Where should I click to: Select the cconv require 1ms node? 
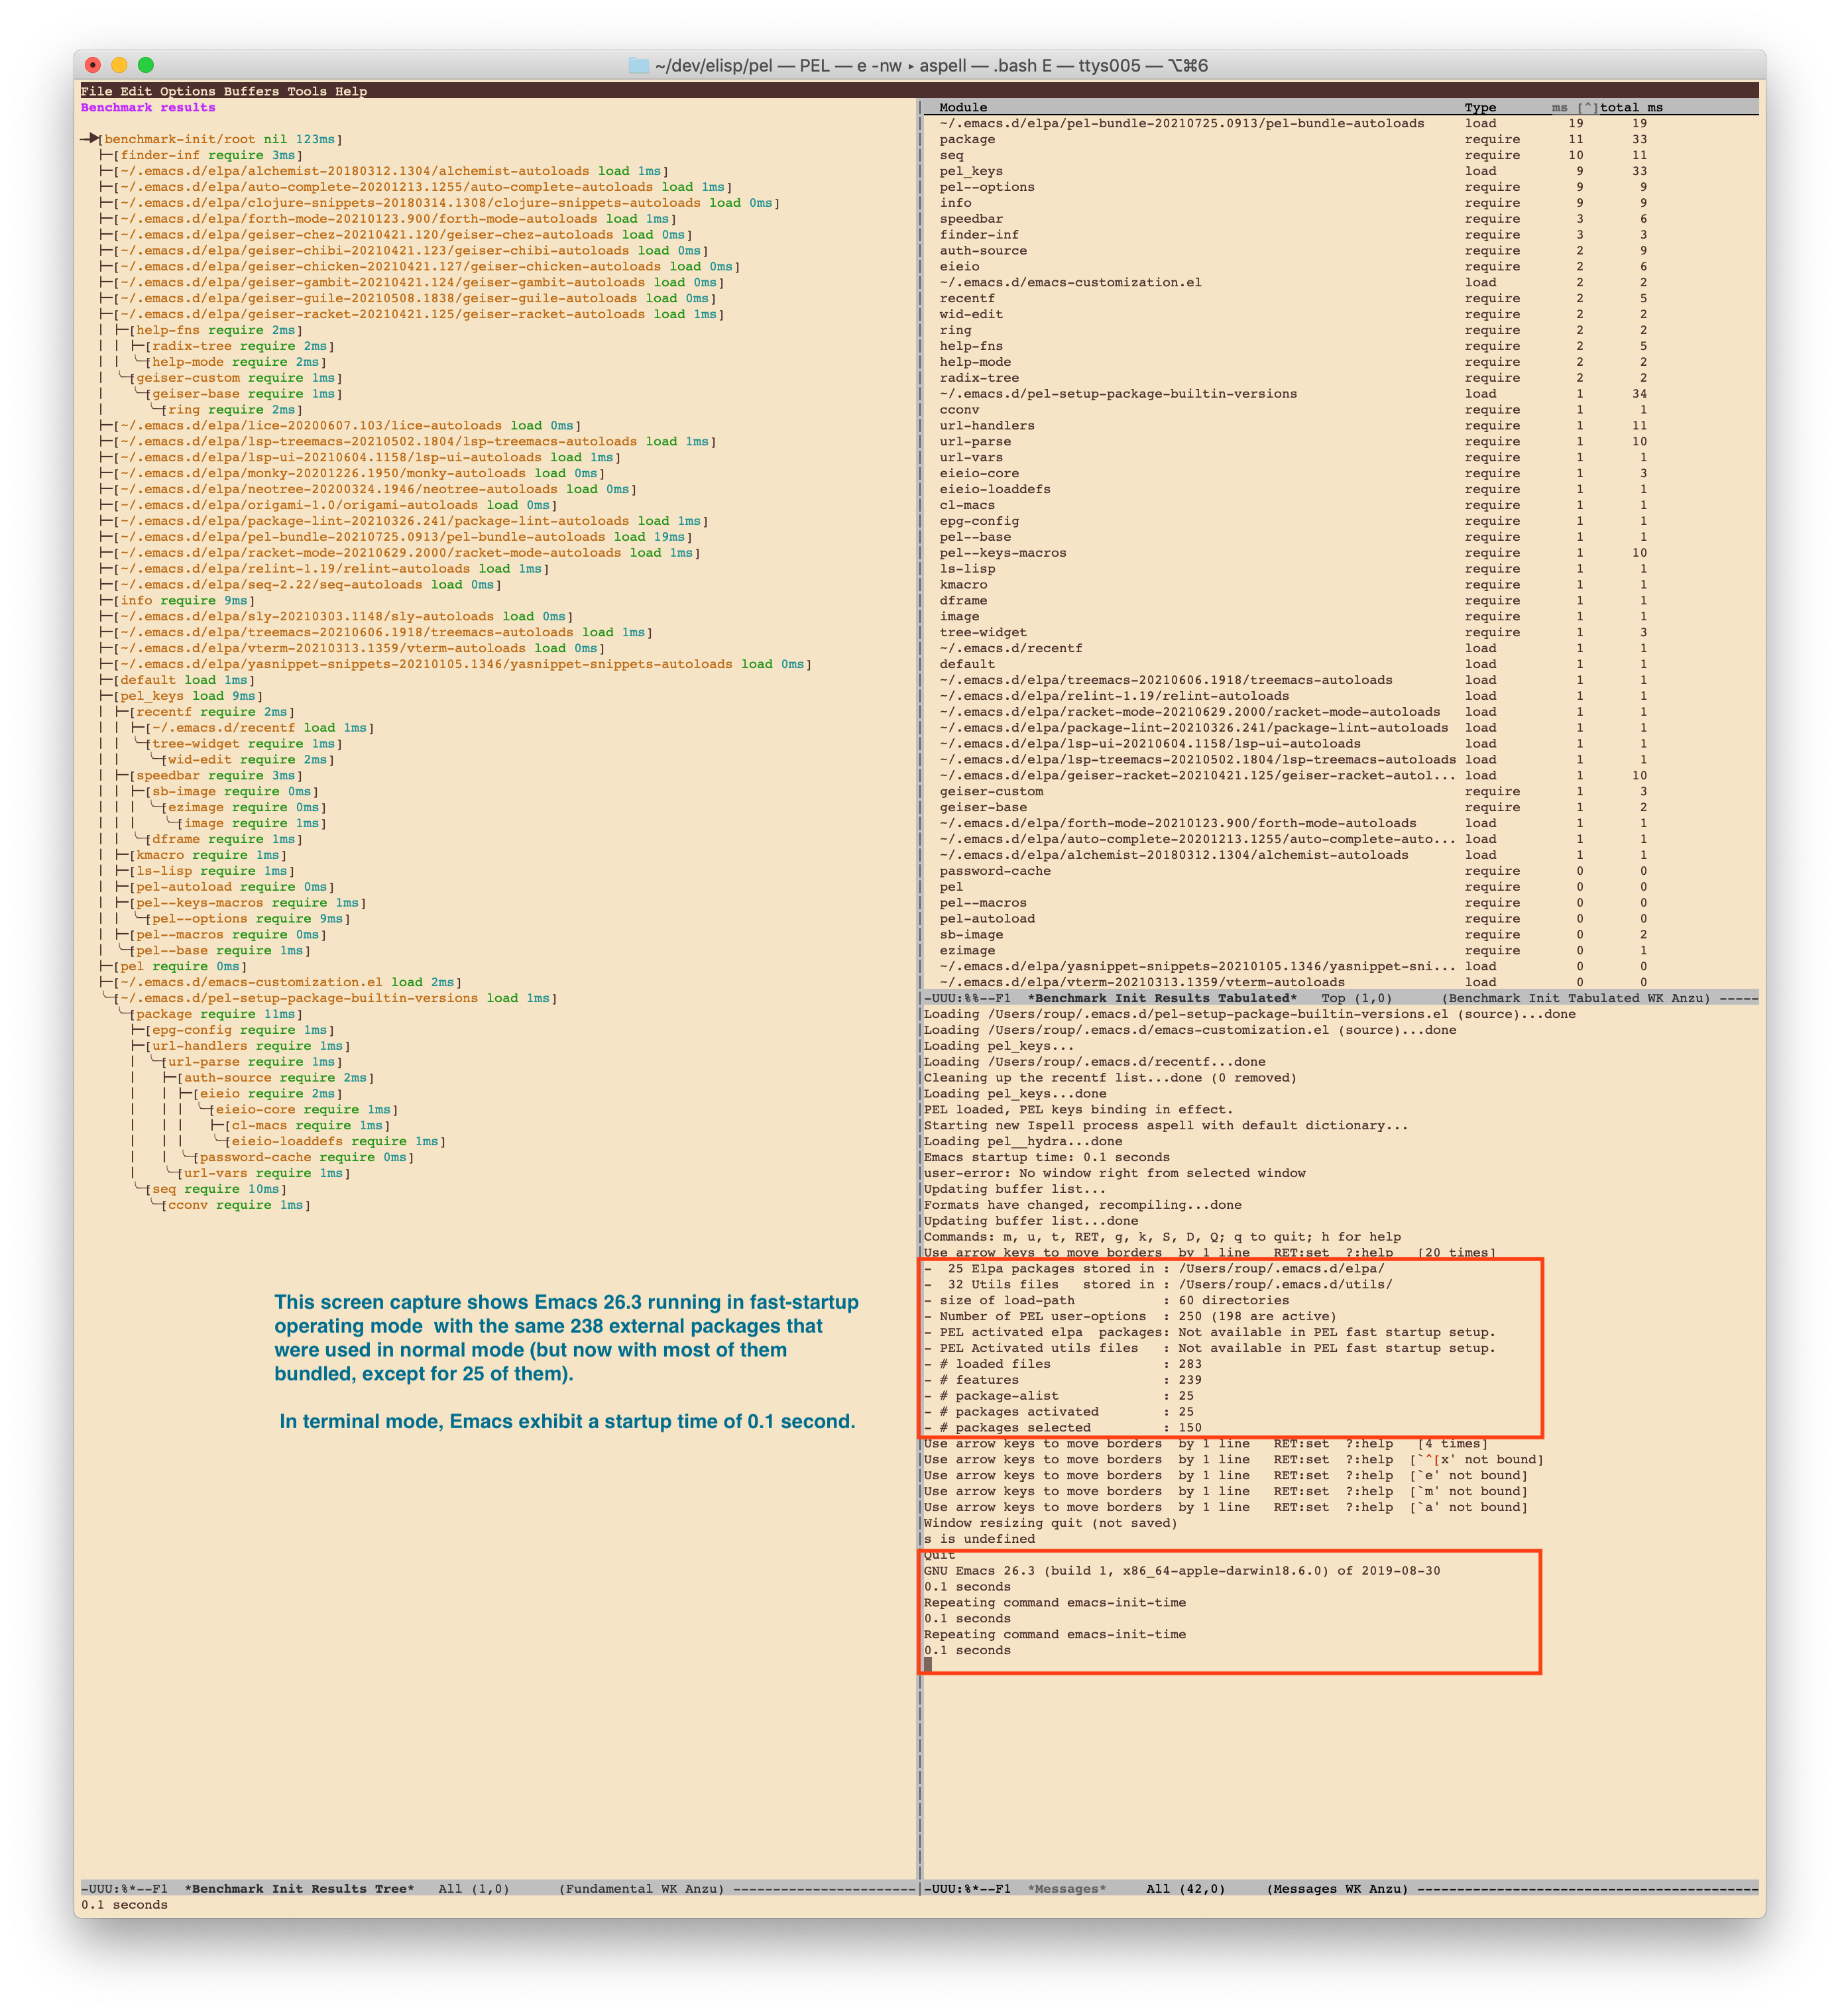point(236,1205)
